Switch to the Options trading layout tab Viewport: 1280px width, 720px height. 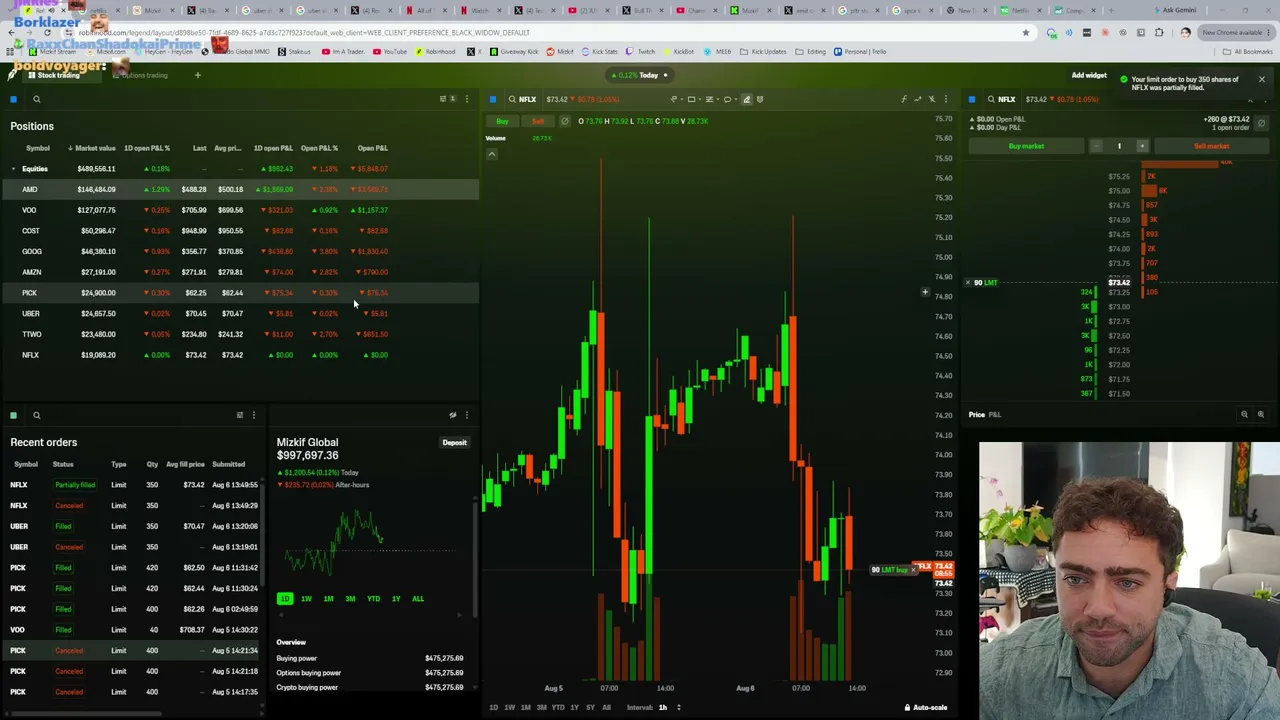[140, 75]
